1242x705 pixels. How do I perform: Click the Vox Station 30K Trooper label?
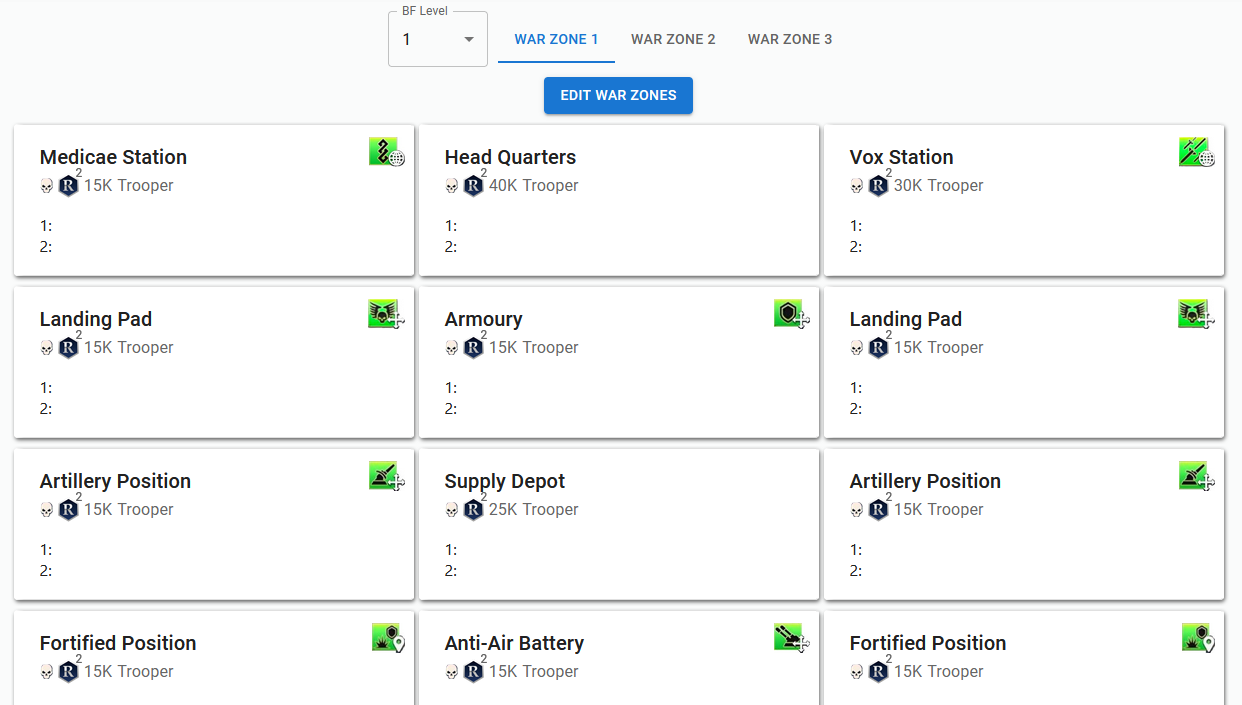click(938, 185)
